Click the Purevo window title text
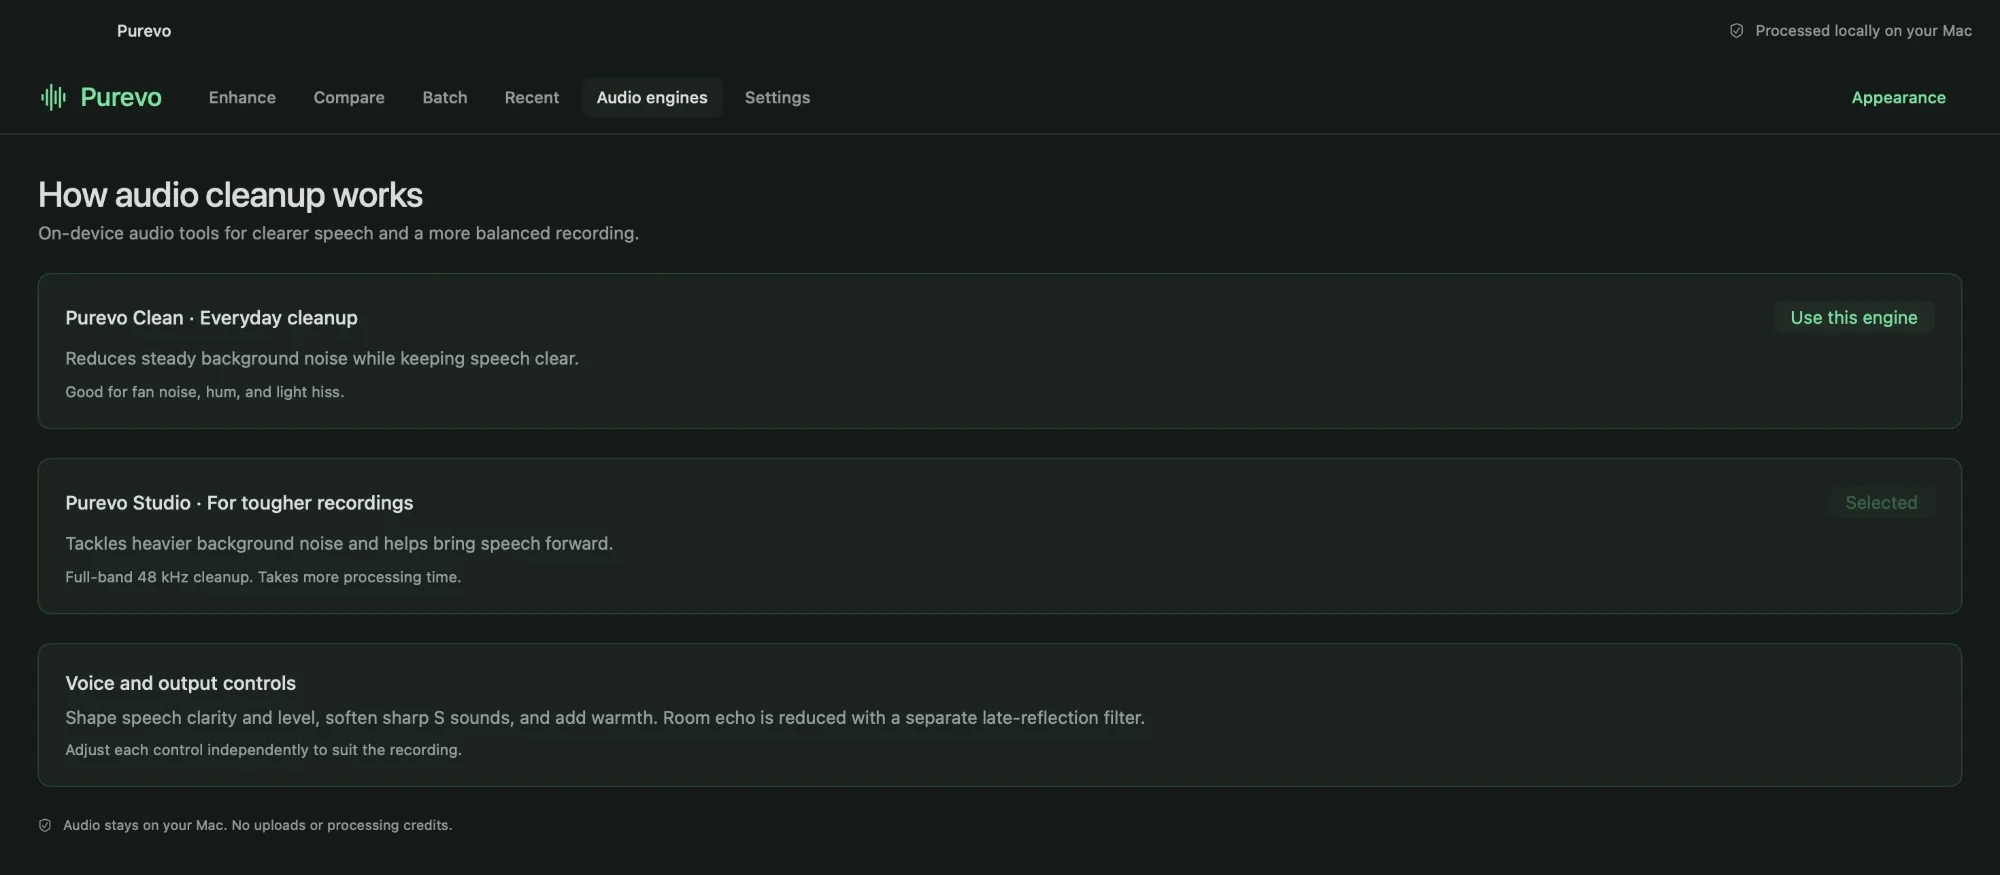Viewport: 2000px width, 875px height. (x=144, y=31)
